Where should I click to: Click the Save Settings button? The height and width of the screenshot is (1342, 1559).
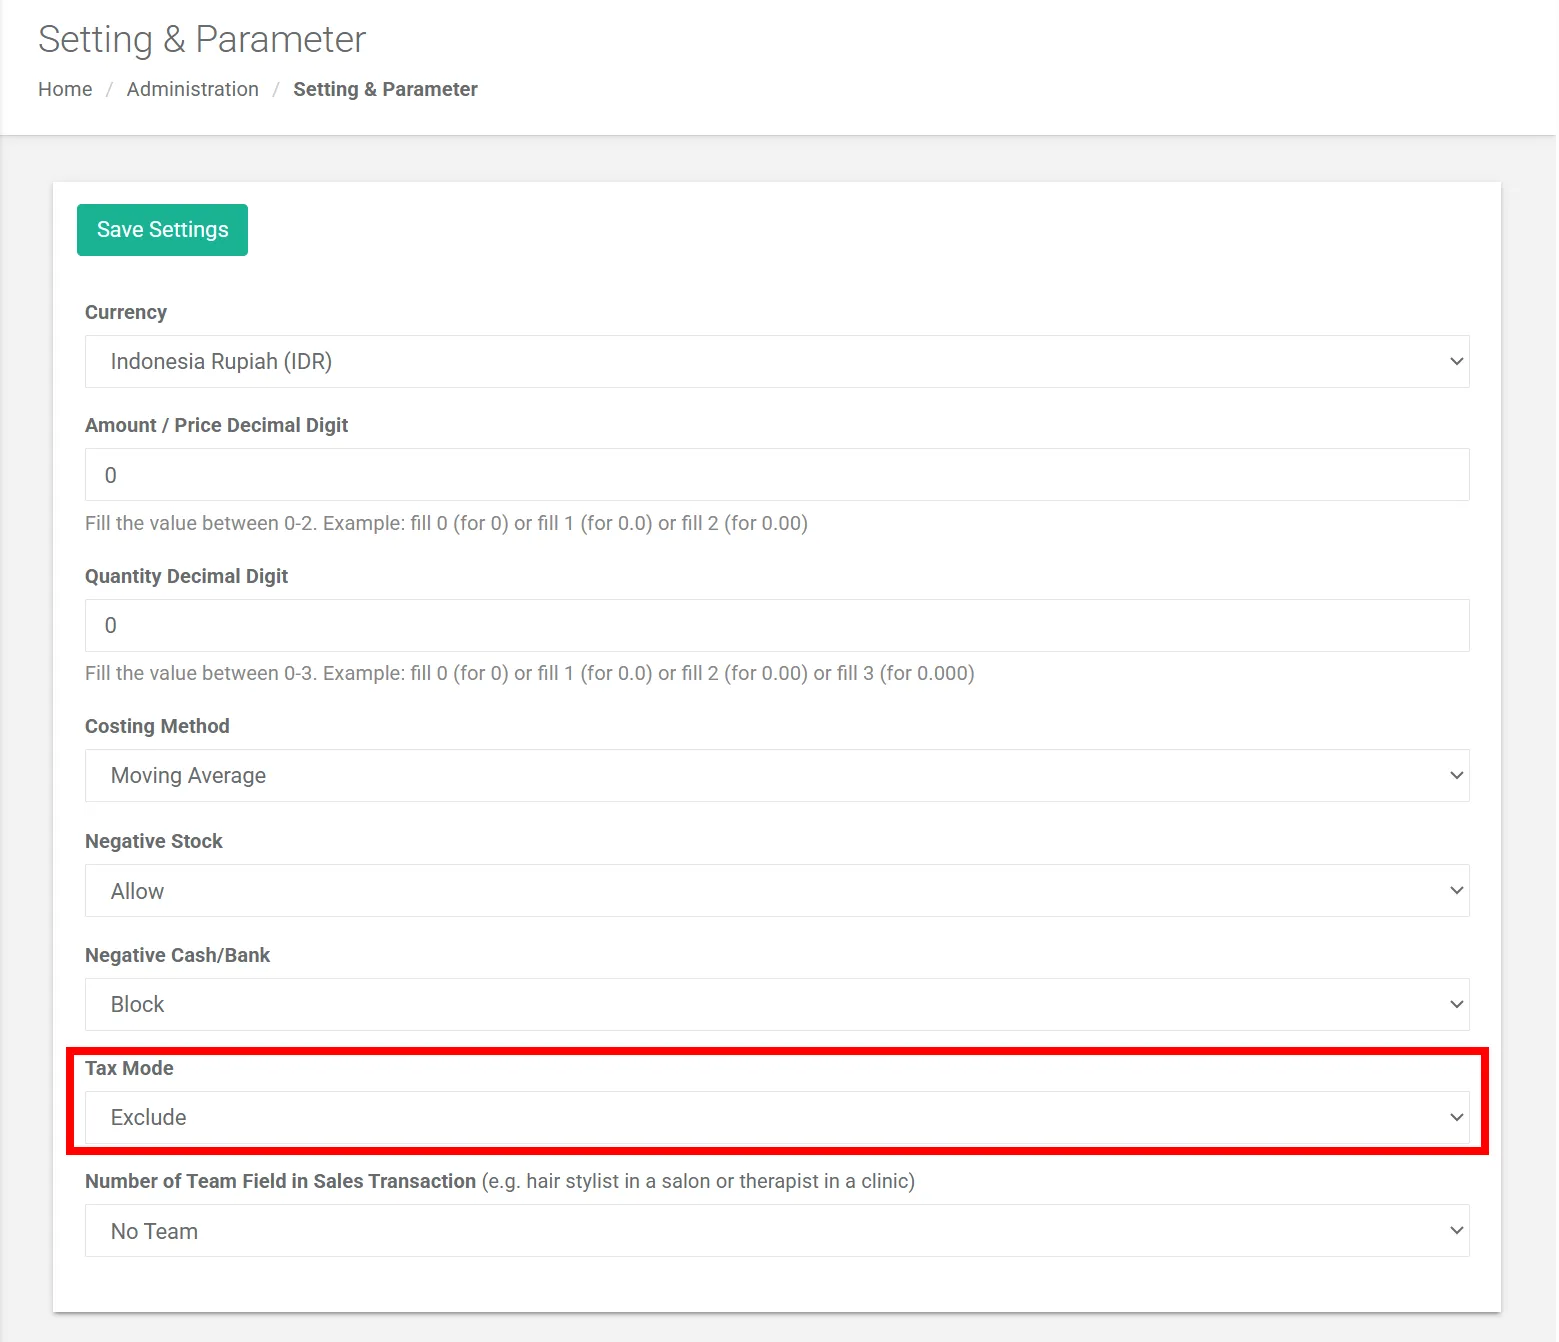(162, 230)
